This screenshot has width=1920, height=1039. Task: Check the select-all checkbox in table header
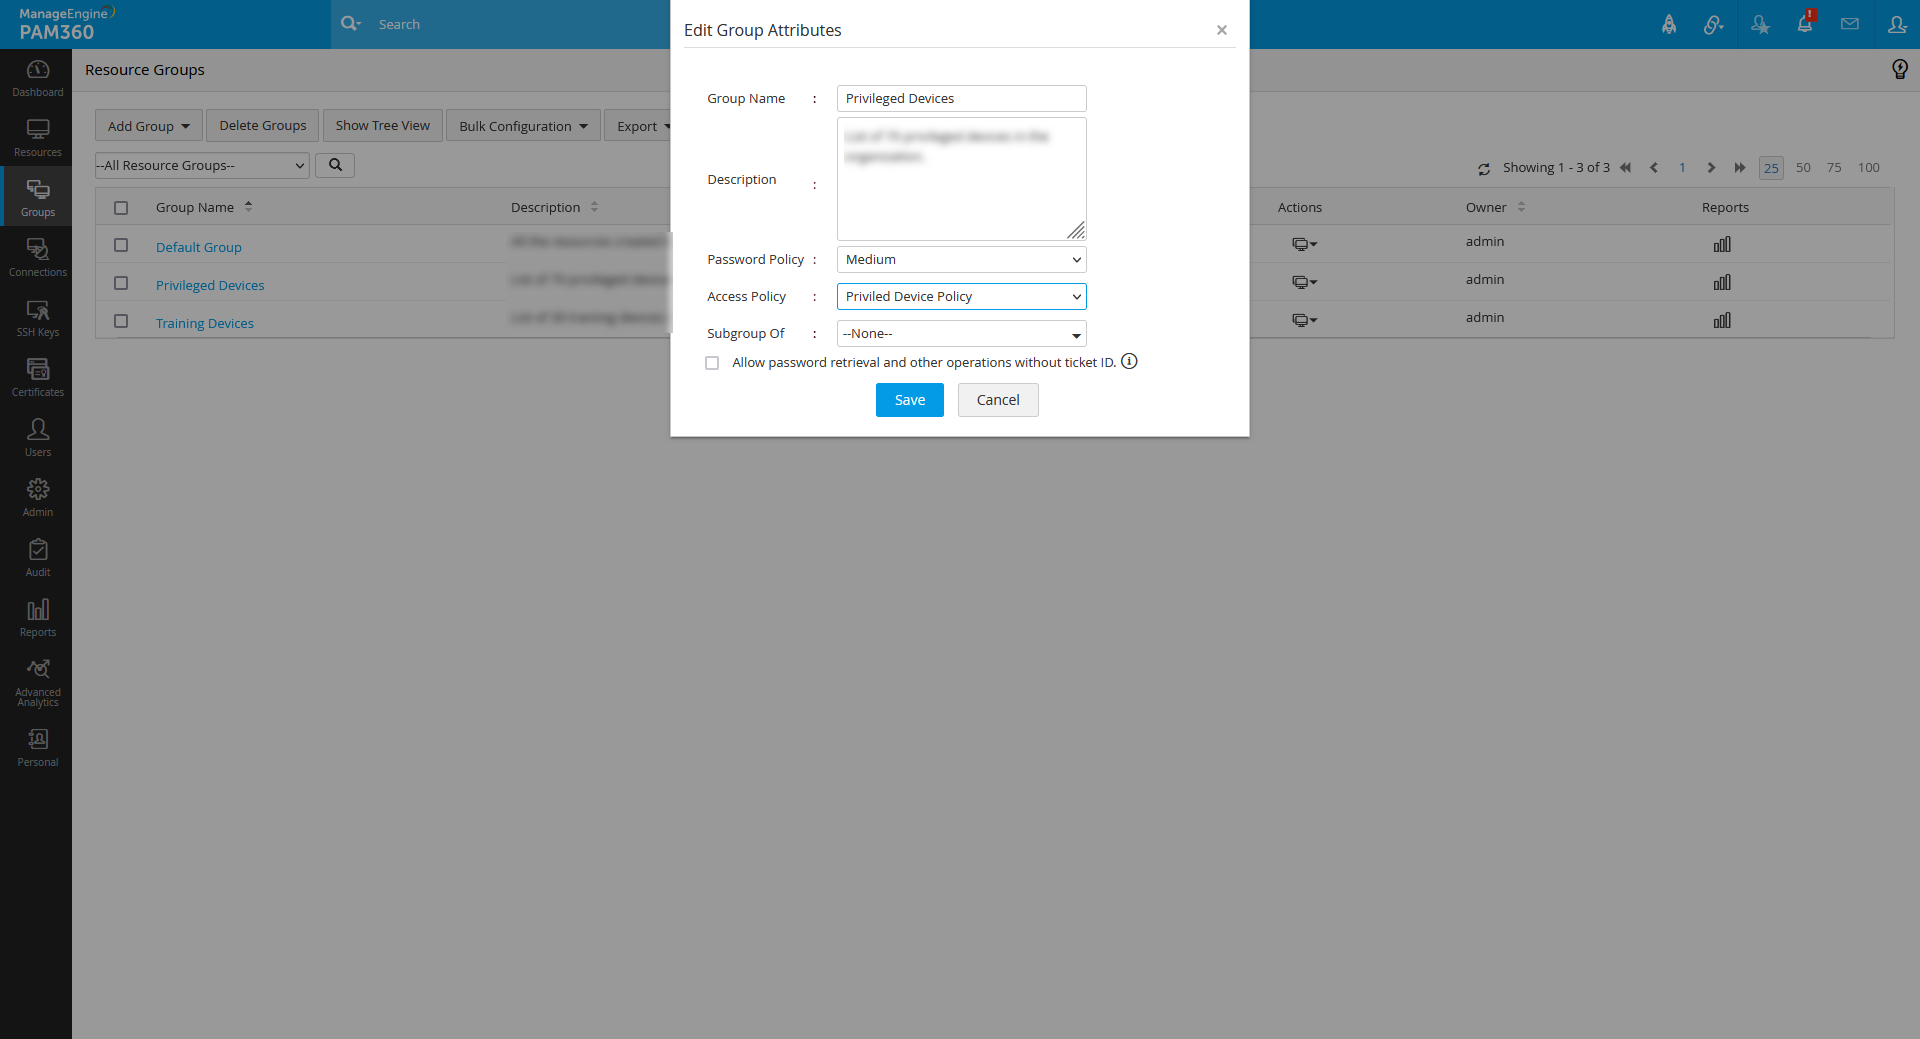[x=121, y=208]
